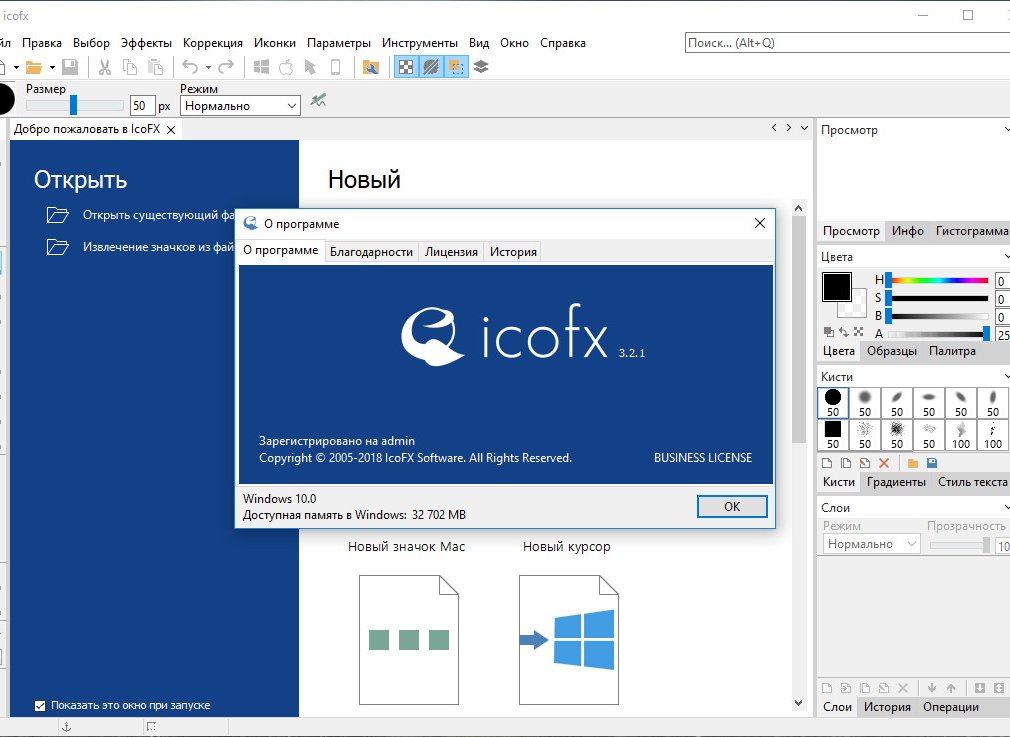Click the open brushes folder icon in Кисти panel
Viewport: 1010px width, 737px height.
pos(913,463)
